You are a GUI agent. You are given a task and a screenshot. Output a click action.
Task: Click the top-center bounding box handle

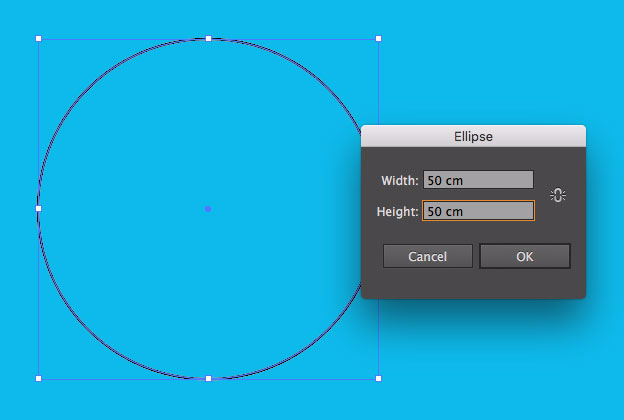point(208,39)
